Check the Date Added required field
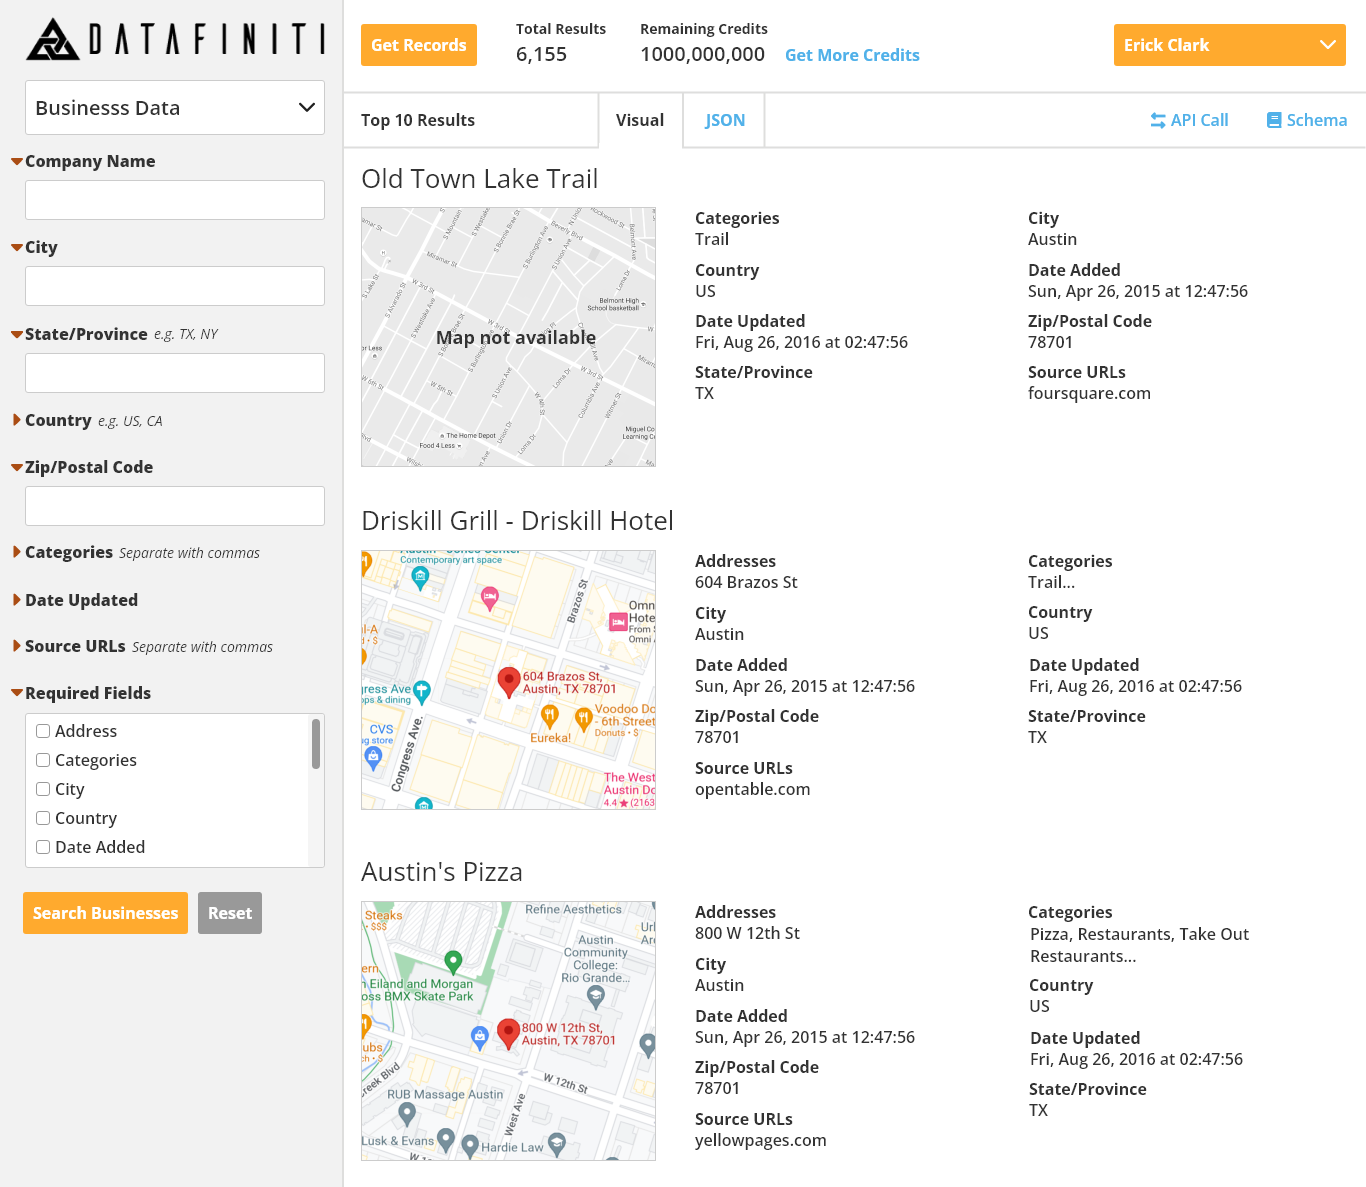1366x1187 pixels. click(x=43, y=847)
